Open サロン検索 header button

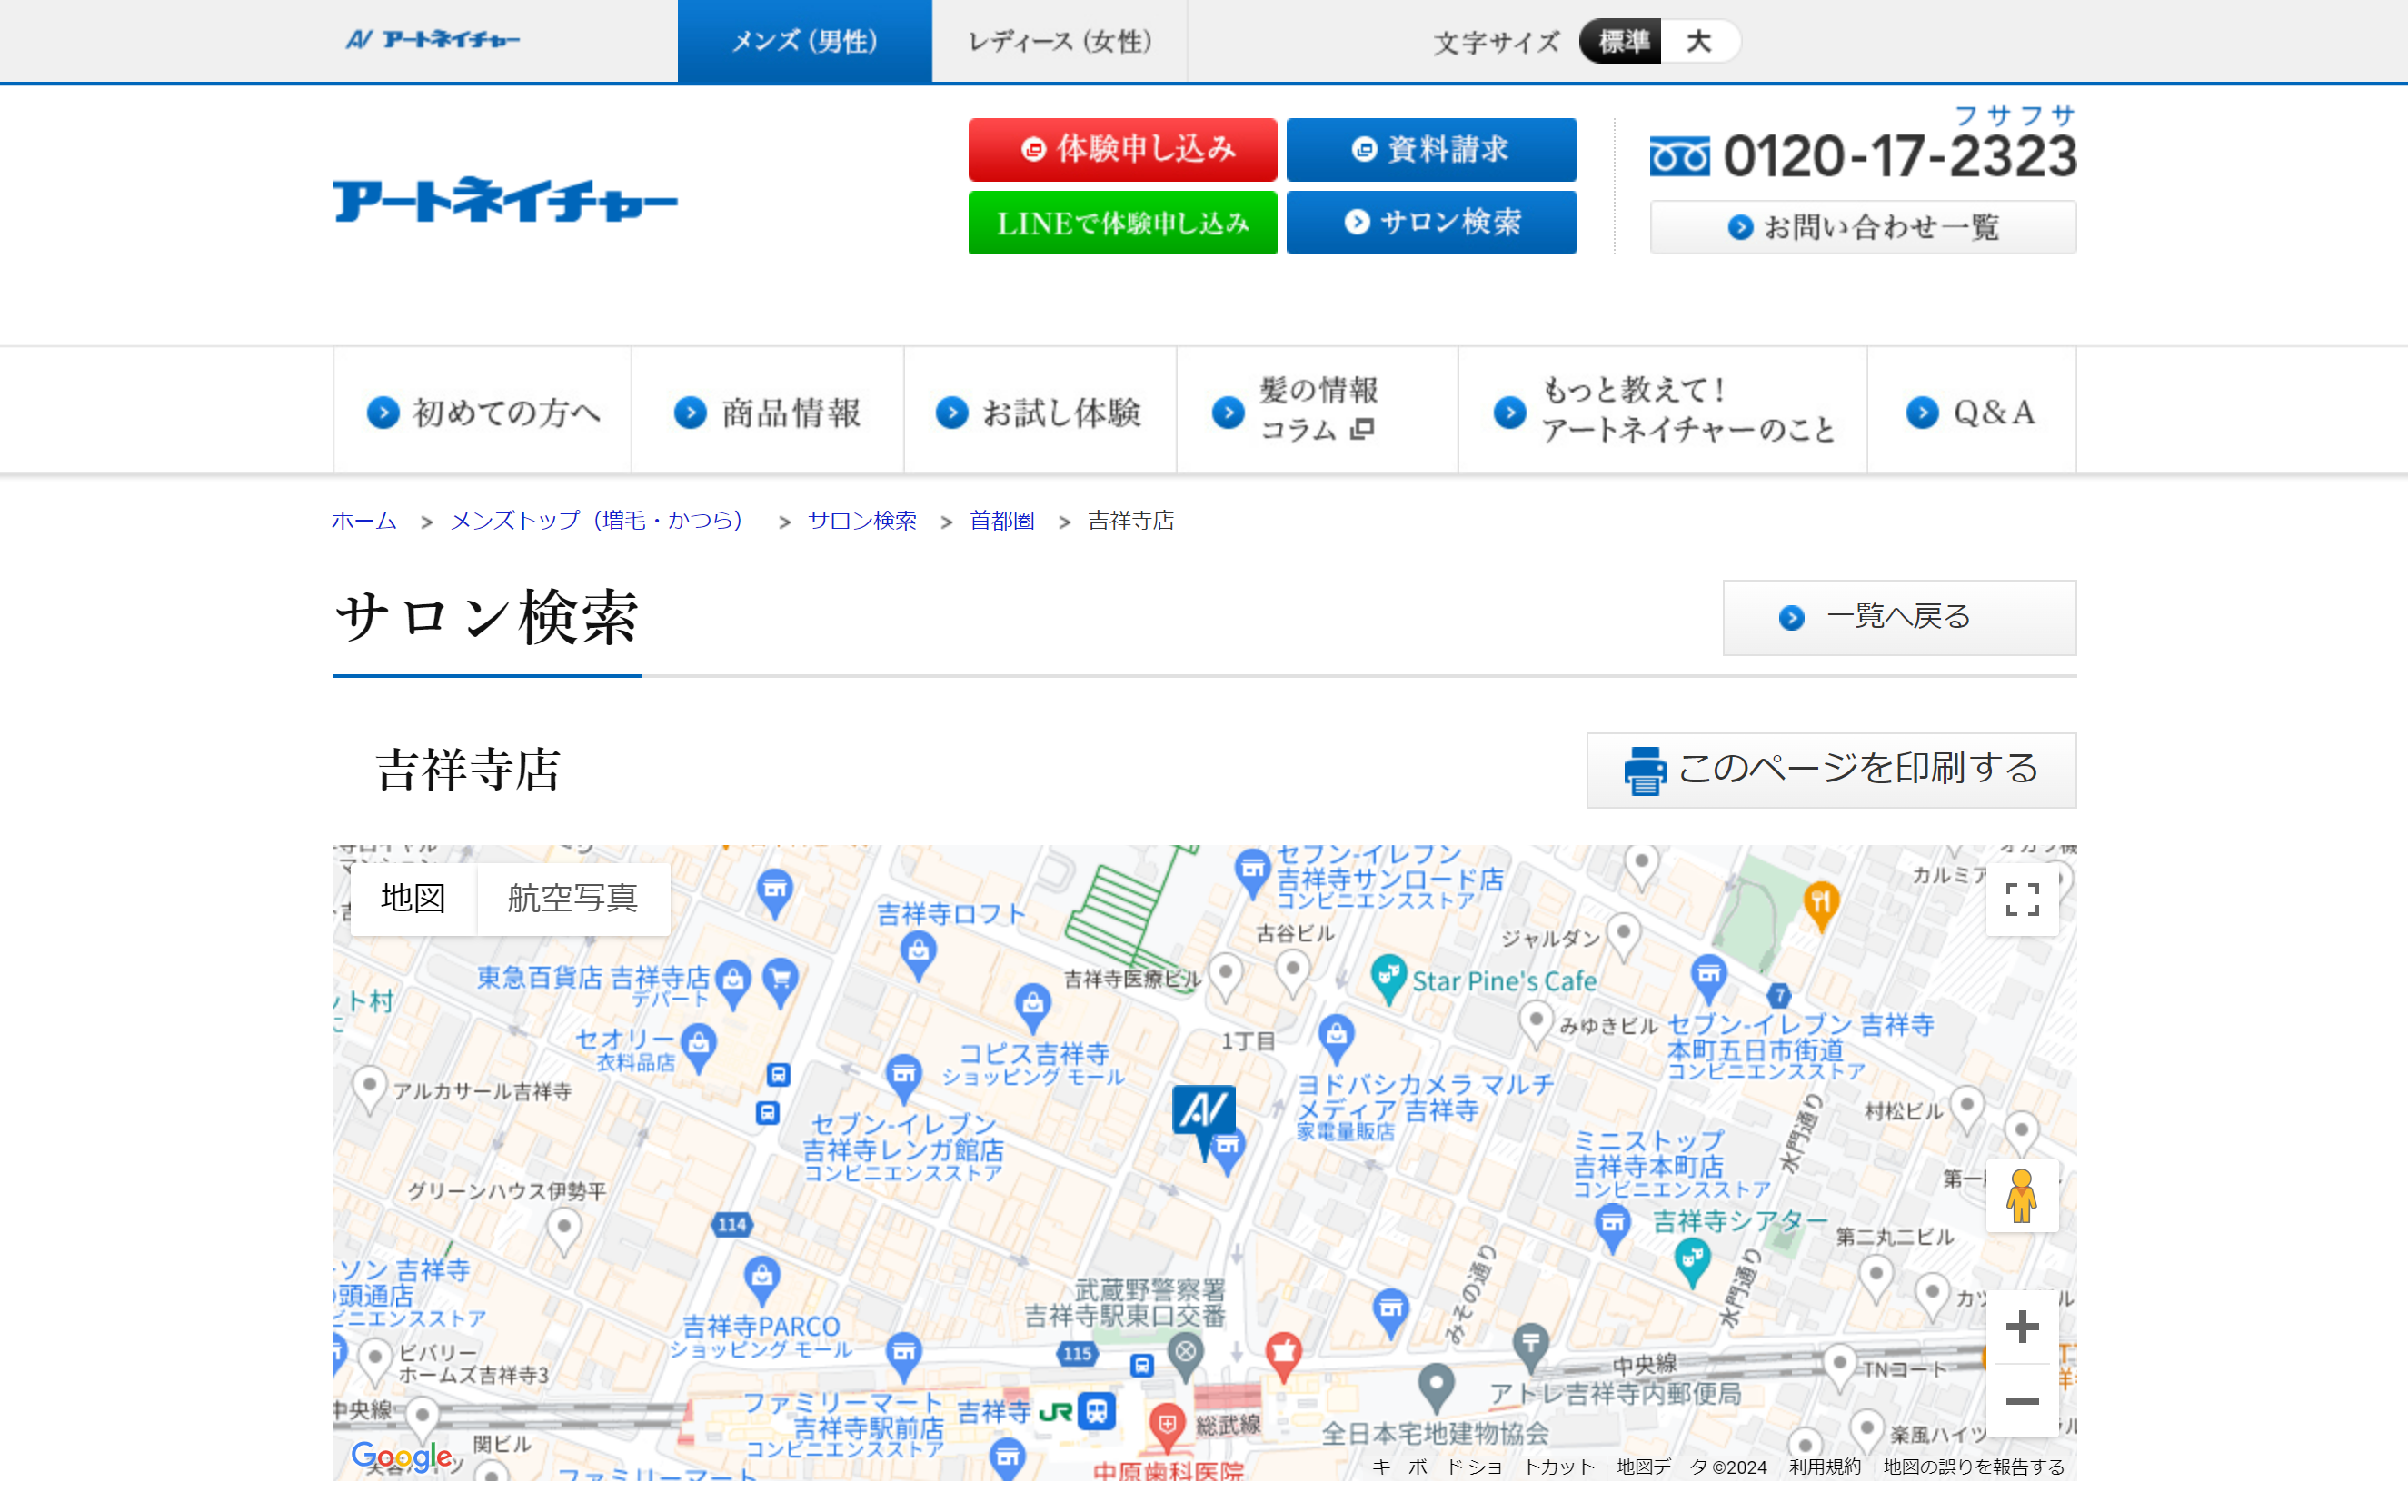pyautogui.click(x=1431, y=222)
